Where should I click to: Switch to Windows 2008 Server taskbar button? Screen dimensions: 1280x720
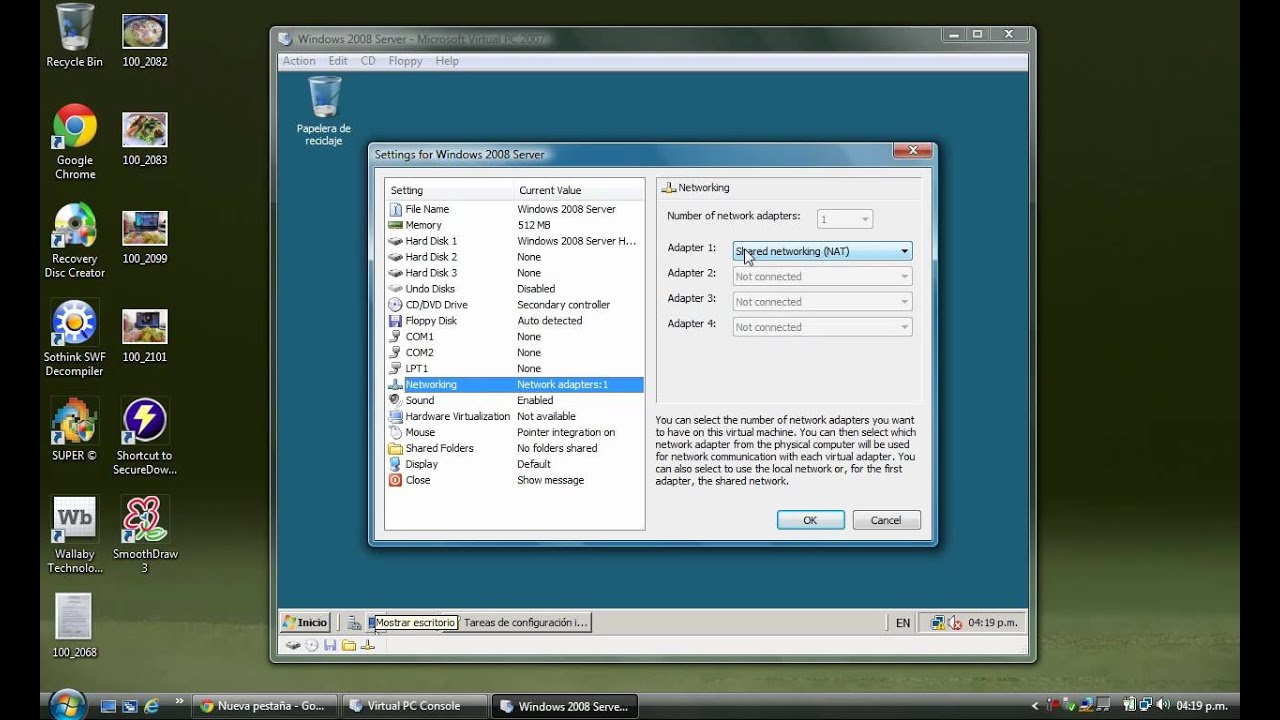565,706
